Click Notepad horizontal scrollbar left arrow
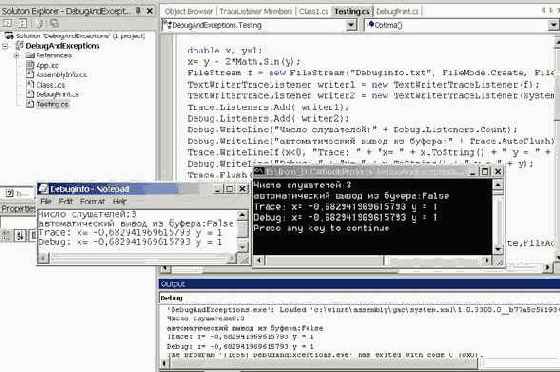The image size is (560, 372). (44, 258)
